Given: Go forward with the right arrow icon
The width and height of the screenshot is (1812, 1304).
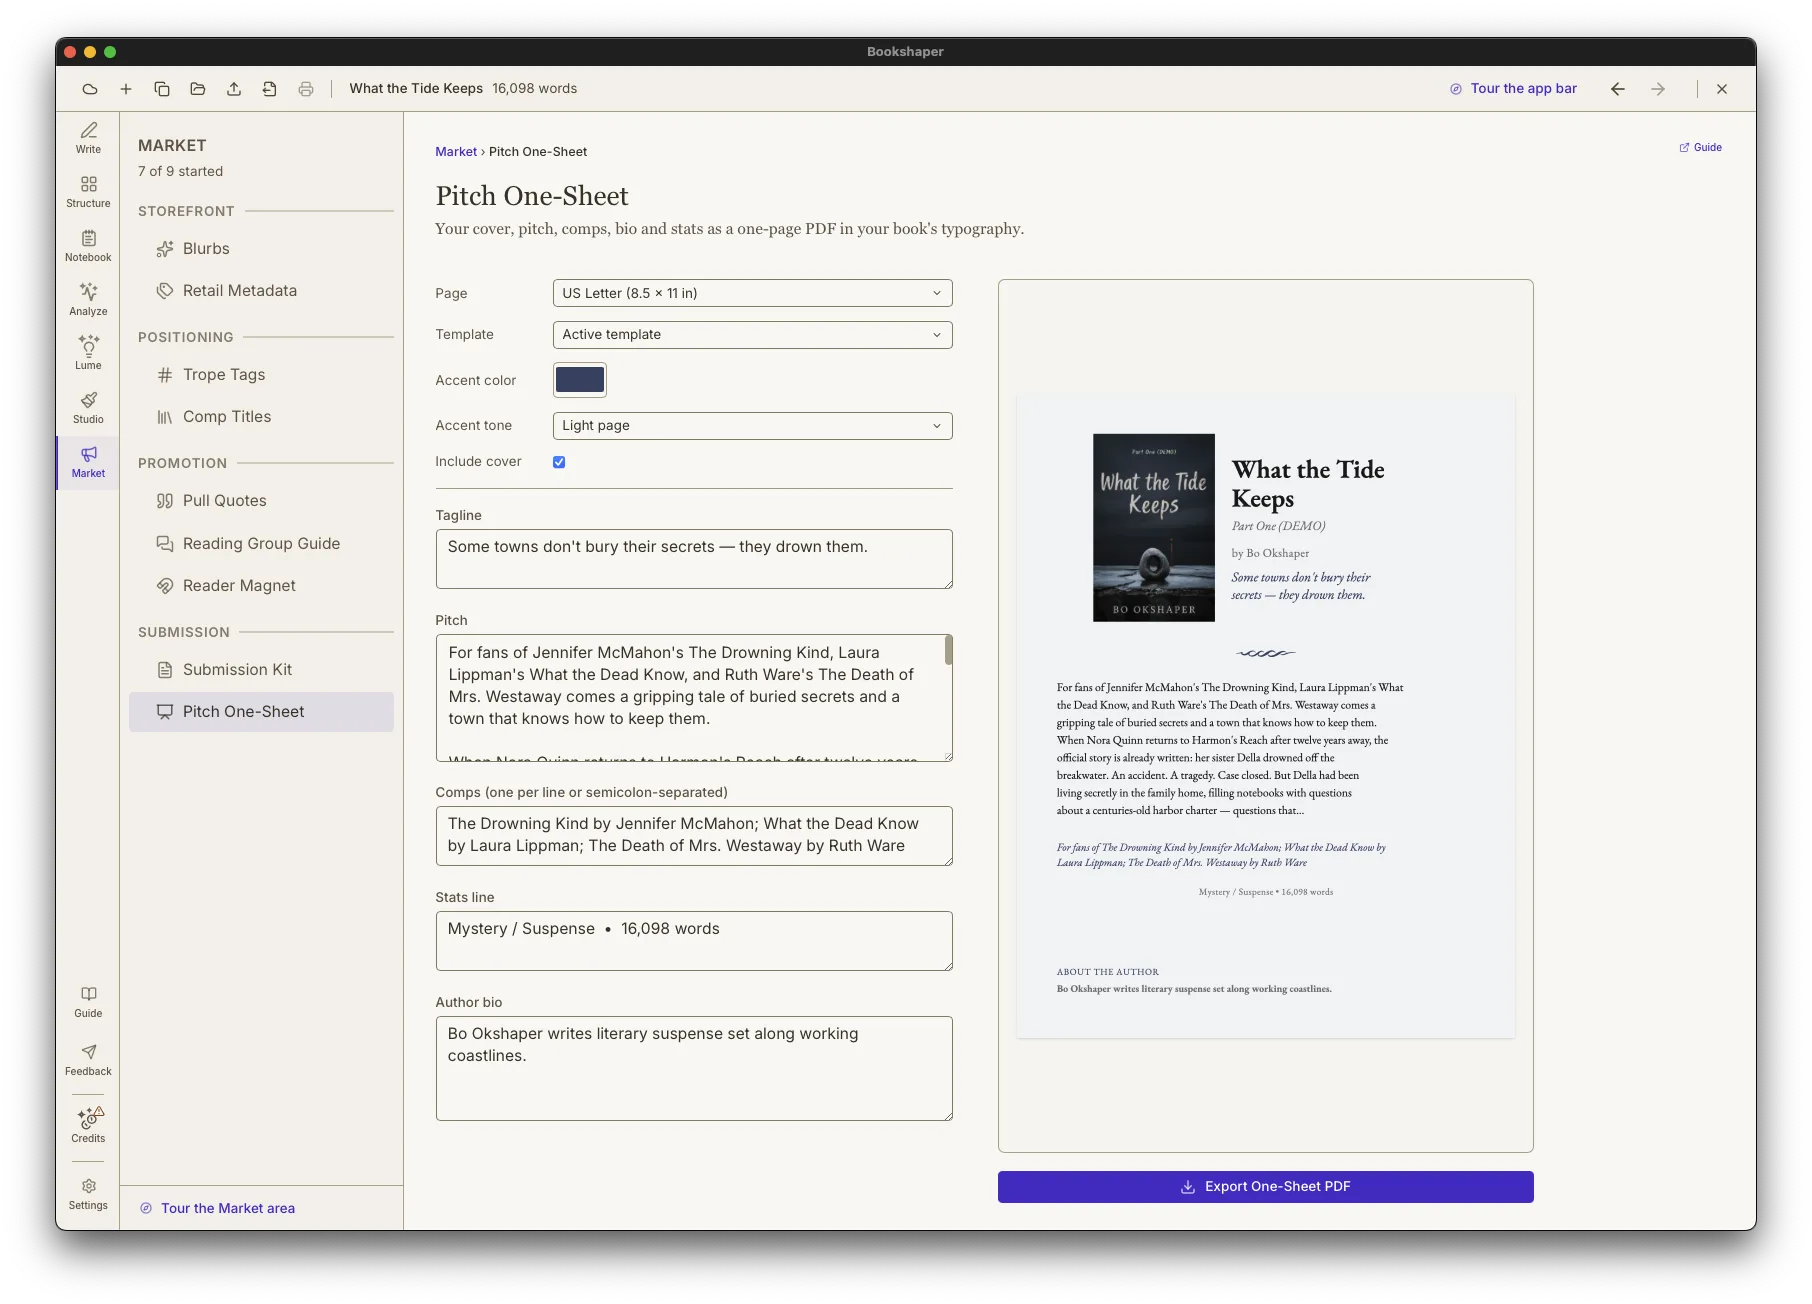Looking at the screenshot, I should [x=1658, y=89].
